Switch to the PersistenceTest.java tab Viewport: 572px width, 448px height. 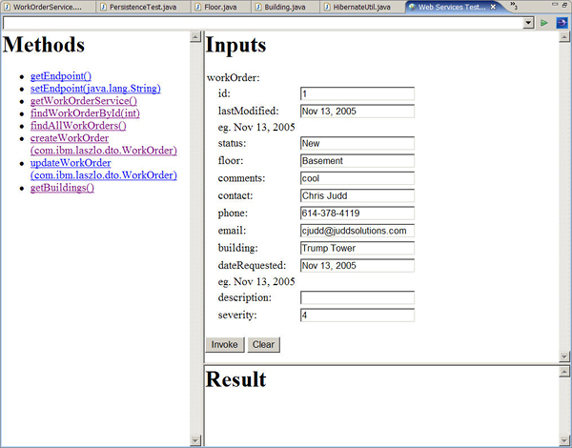tap(139, 7)
